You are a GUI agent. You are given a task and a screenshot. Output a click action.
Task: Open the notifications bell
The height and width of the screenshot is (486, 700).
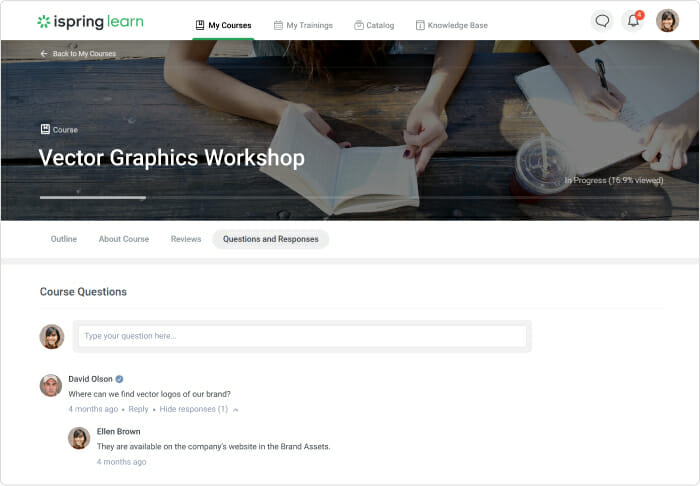tap(633, 21)
